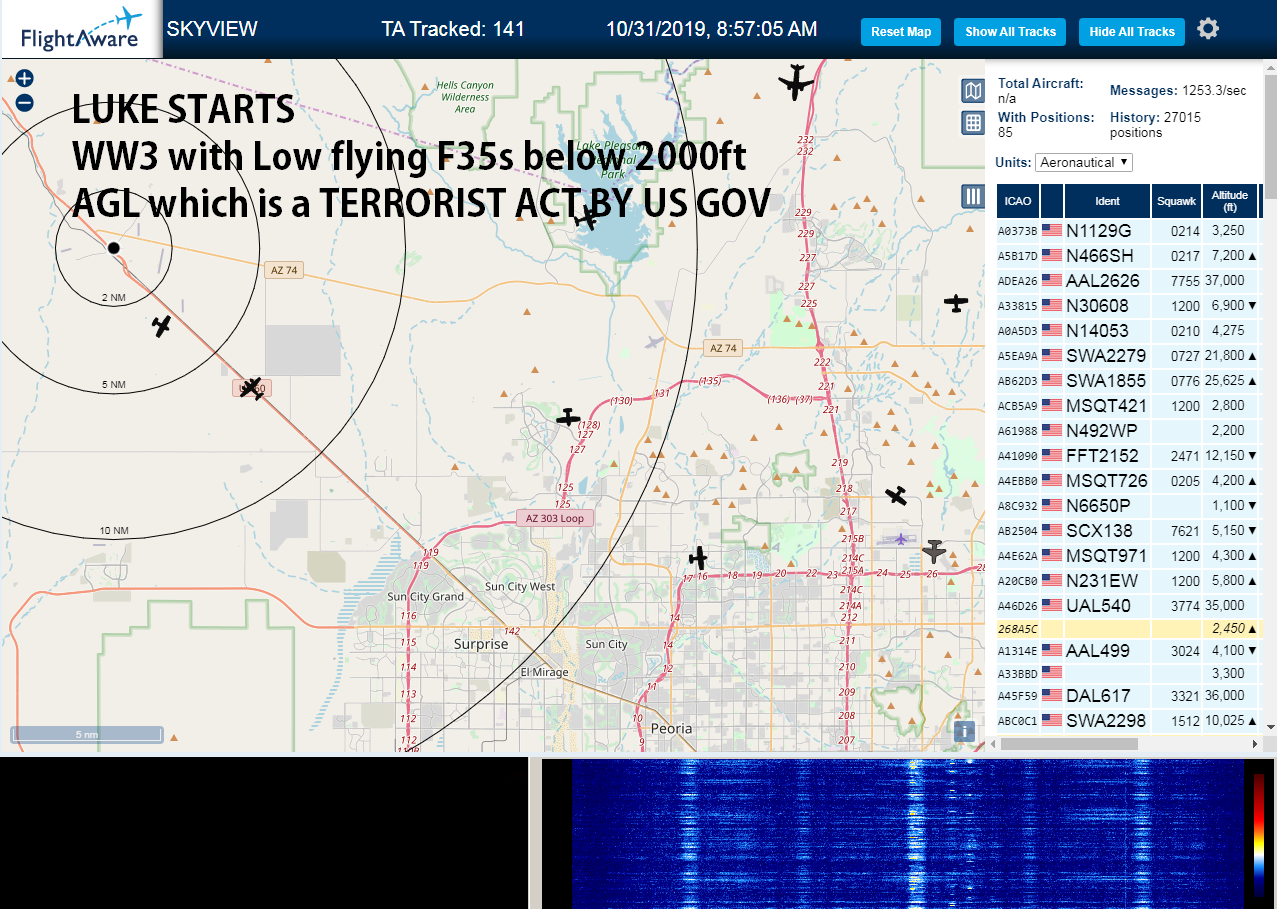Image resolution: width=1277 pixels, height=909 pixels.
Task: Click the AZ 303 Loop road label
Action: click(555, 518)
